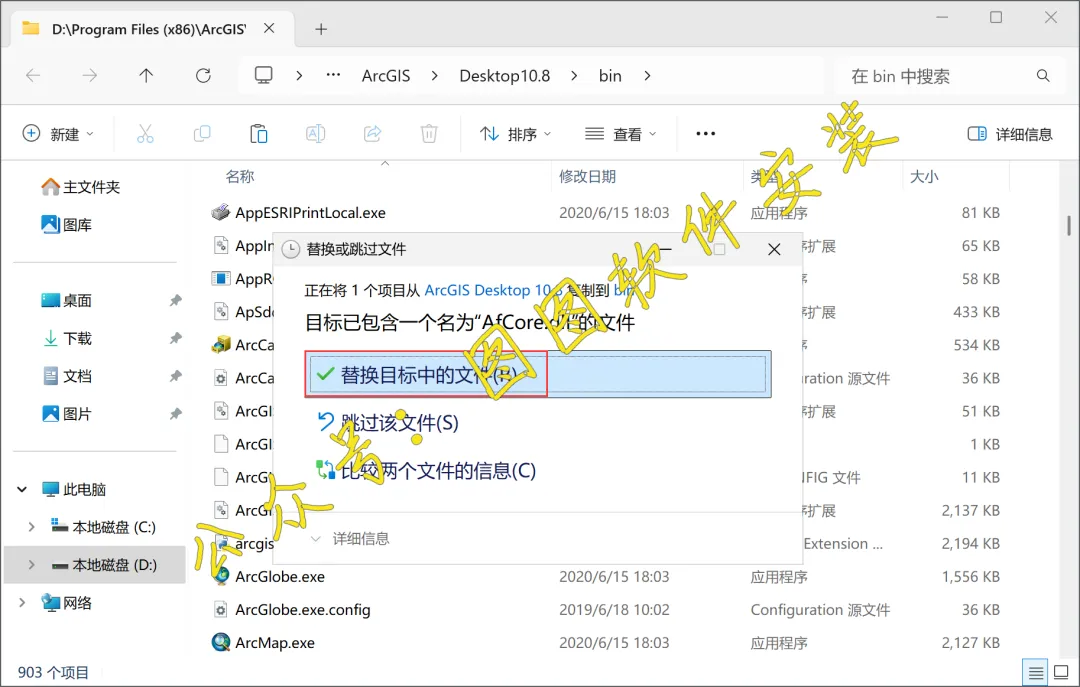This screenshot has height=687, width=1080.
Task: Unpin Documents (文档) via its pin icon
Action: coord(176,376)
